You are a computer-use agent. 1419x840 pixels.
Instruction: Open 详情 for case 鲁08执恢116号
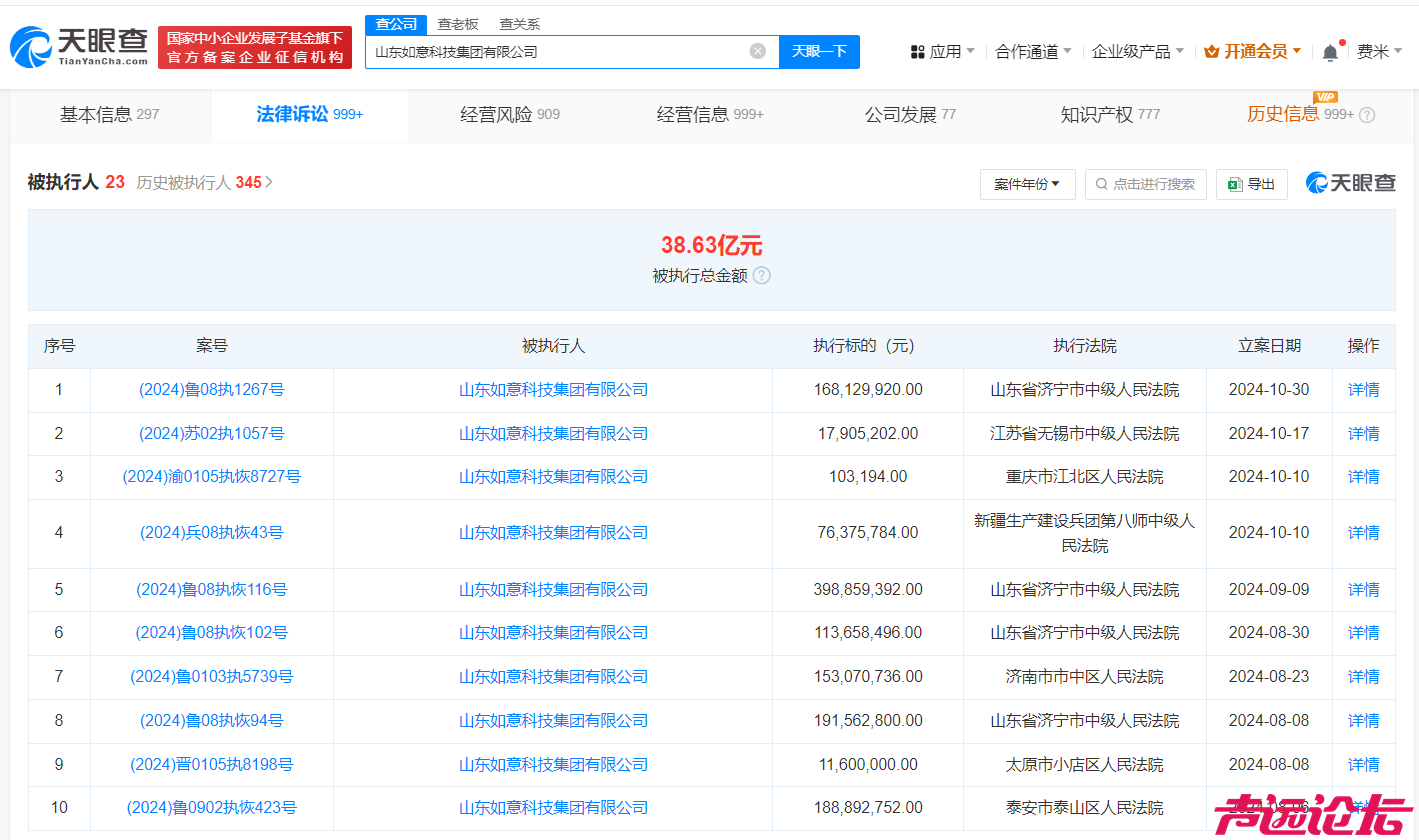pyautogui.click(x=1363, y=590)
